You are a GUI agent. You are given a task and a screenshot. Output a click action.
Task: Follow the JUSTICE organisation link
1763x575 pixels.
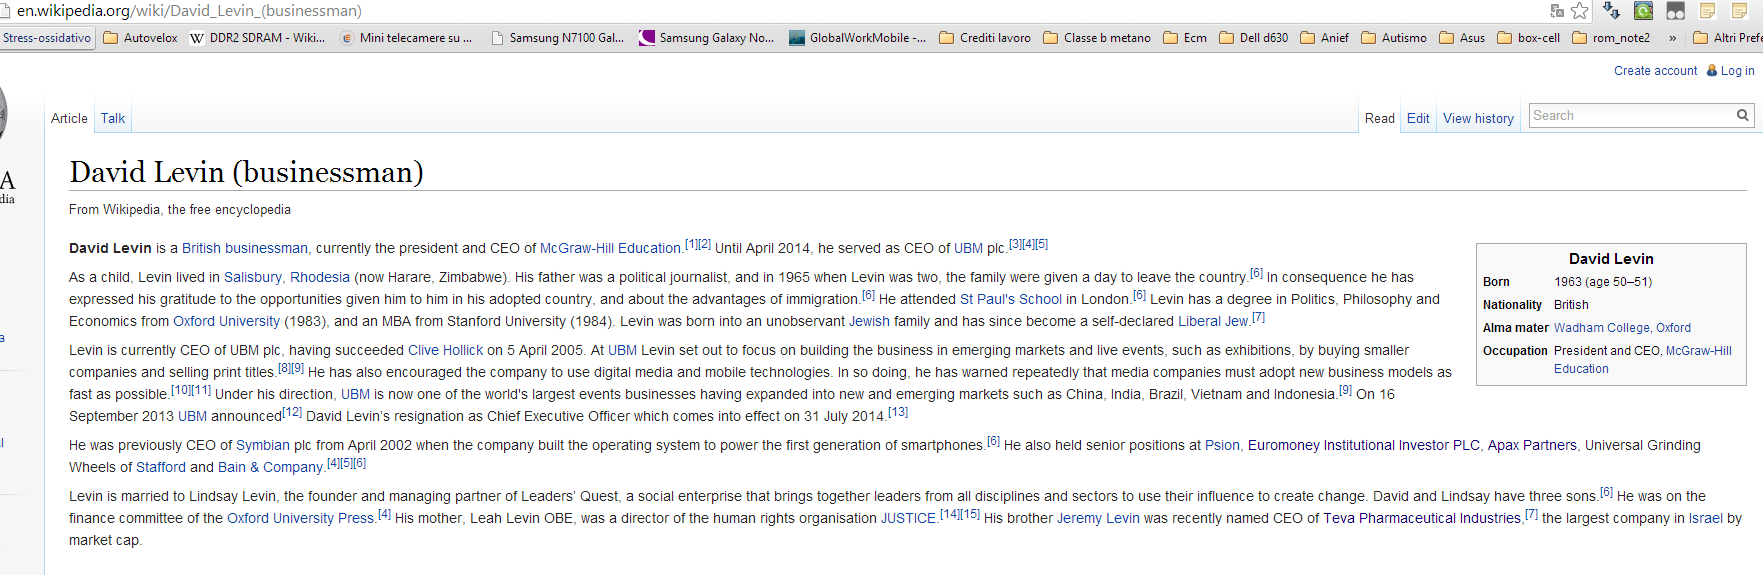[908, 518]
